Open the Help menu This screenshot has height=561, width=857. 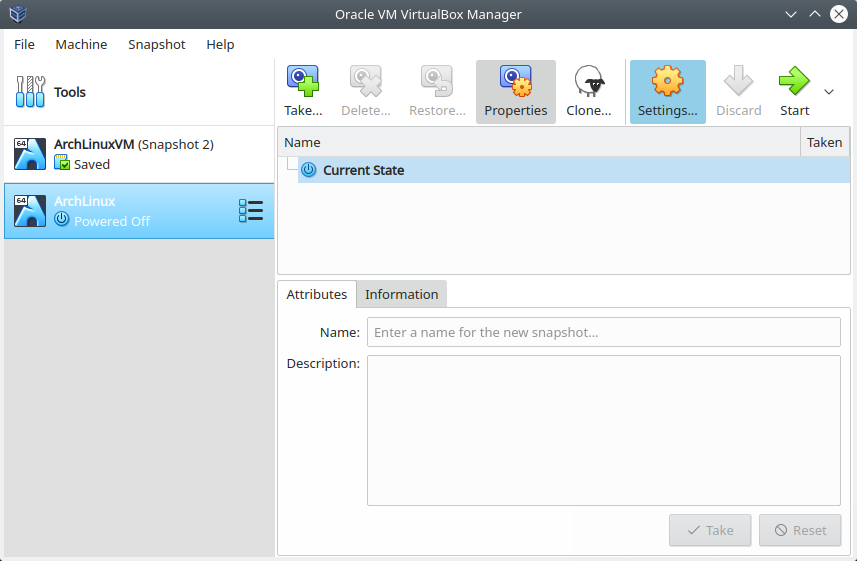220,44
